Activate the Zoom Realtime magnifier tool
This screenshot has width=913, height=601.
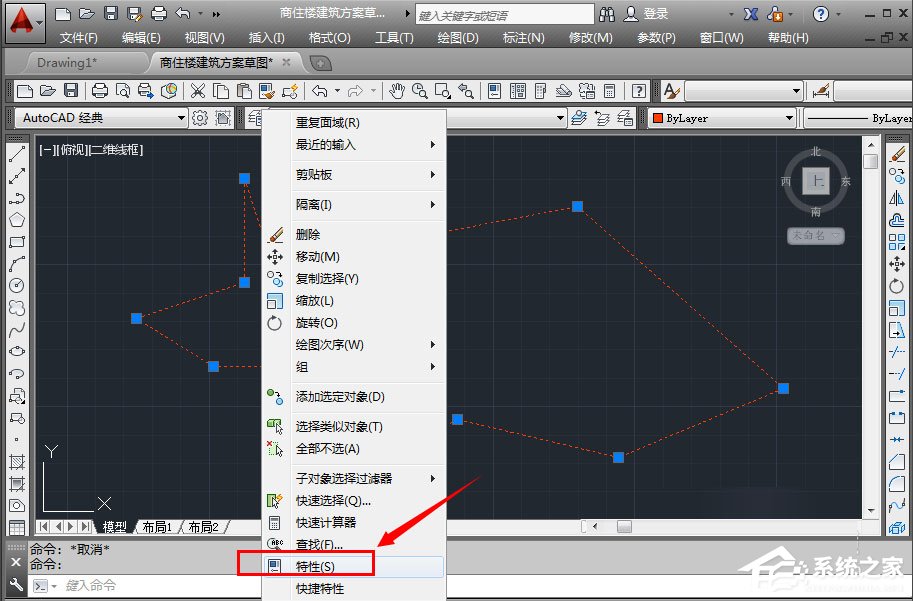pos(420,91)
